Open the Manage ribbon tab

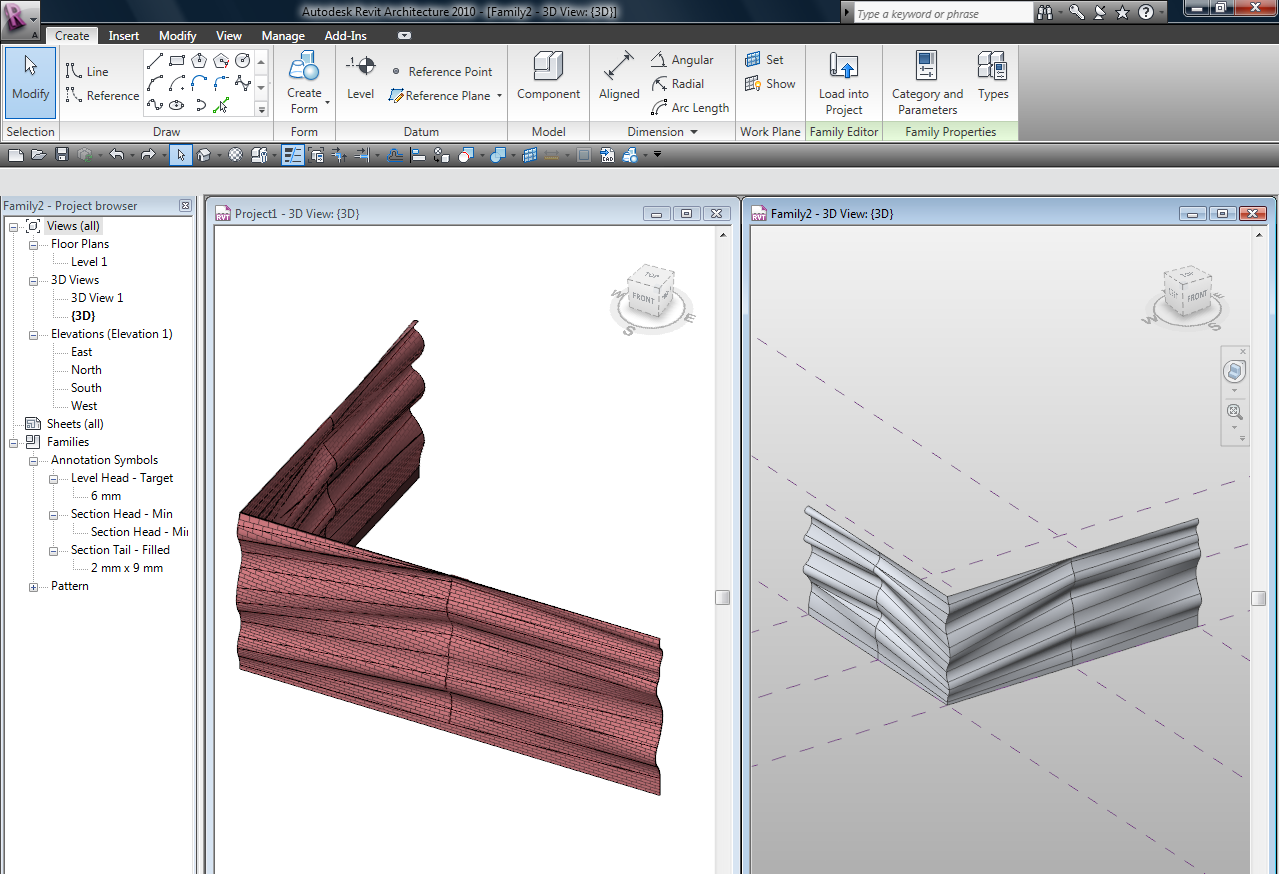[283, 36]
